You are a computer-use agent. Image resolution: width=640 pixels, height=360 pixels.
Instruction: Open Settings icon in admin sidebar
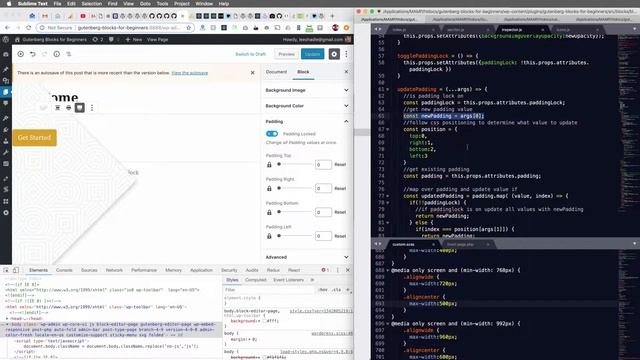[6, 164]
